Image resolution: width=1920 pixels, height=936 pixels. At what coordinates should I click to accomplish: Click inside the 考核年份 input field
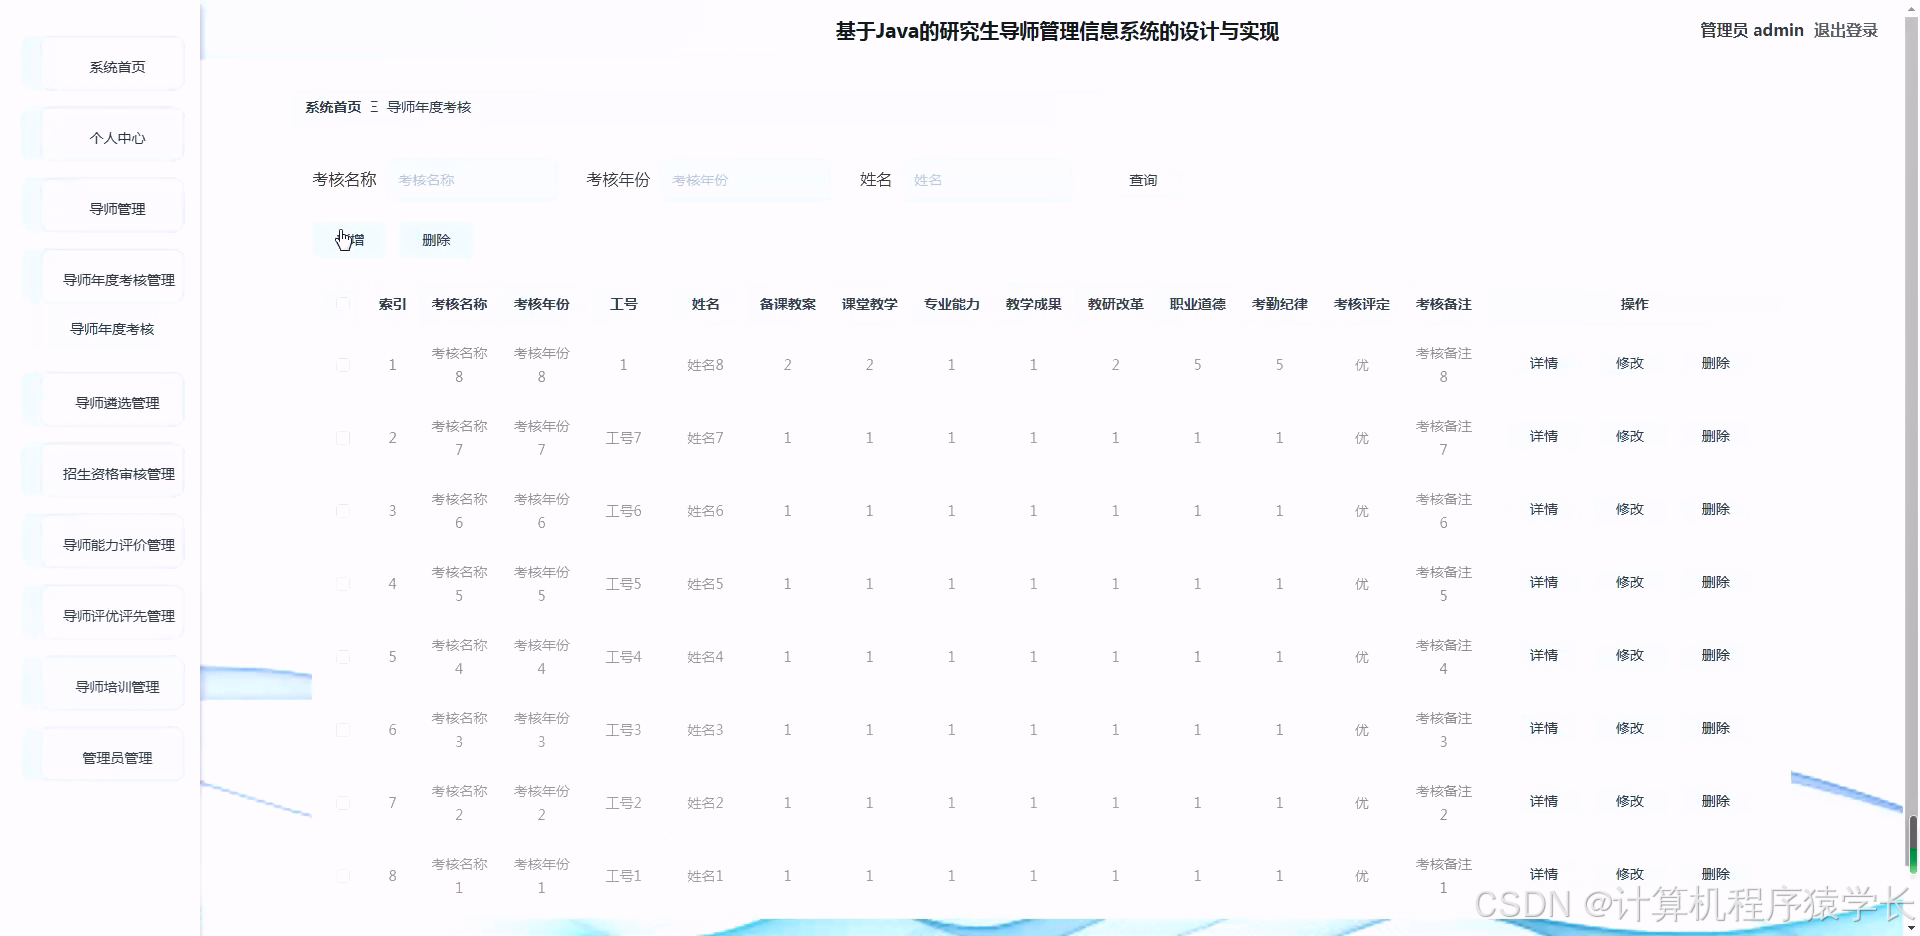point(745,180)
